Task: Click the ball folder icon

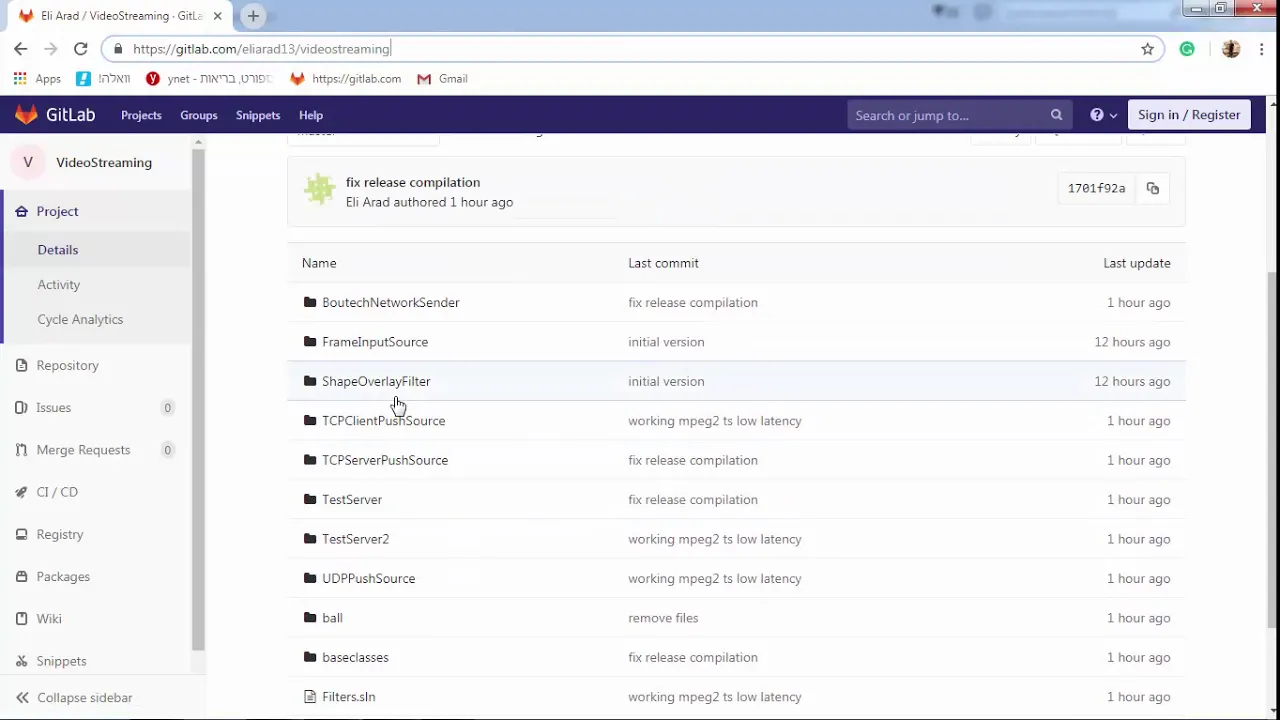Action: [x=310, y=618]
